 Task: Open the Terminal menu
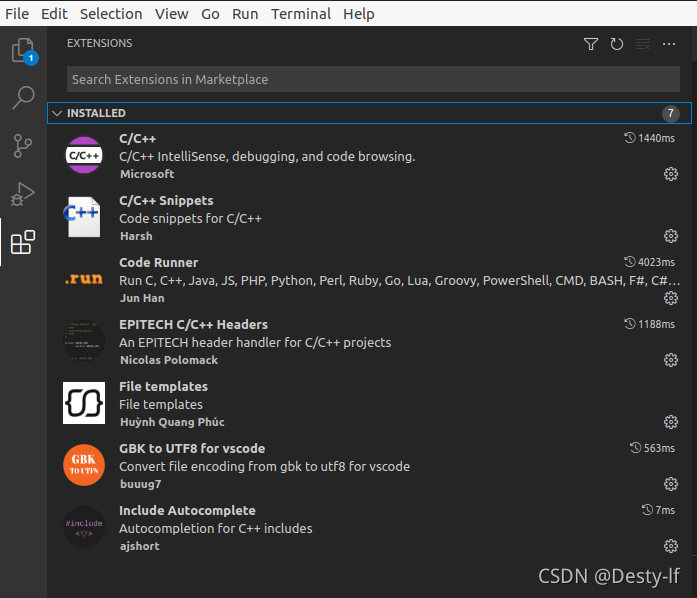[301, 14]
